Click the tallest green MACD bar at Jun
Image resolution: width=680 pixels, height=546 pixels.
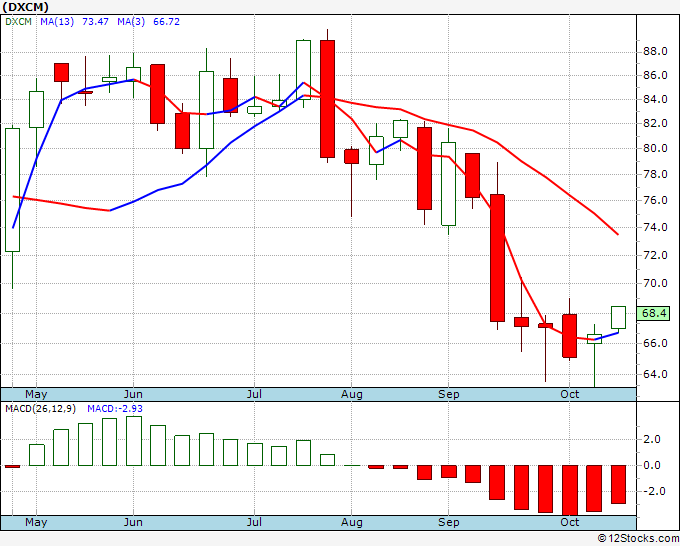[x=134, y=441]
